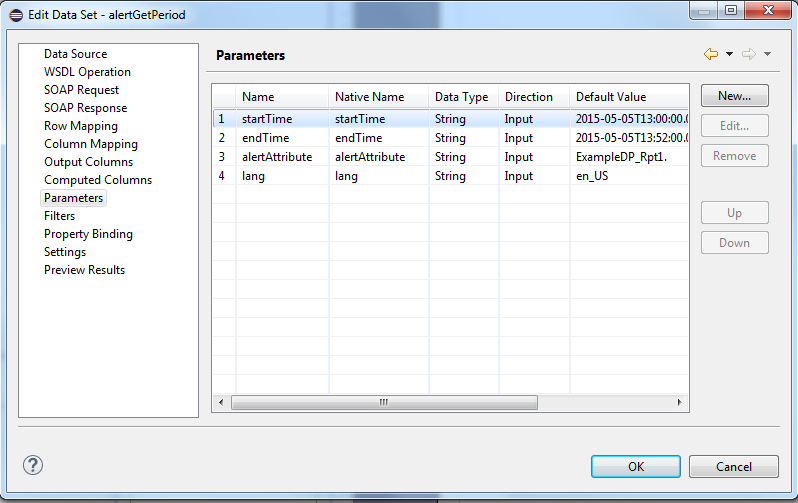Select the startTime parameter row

[x=267, y=119]
